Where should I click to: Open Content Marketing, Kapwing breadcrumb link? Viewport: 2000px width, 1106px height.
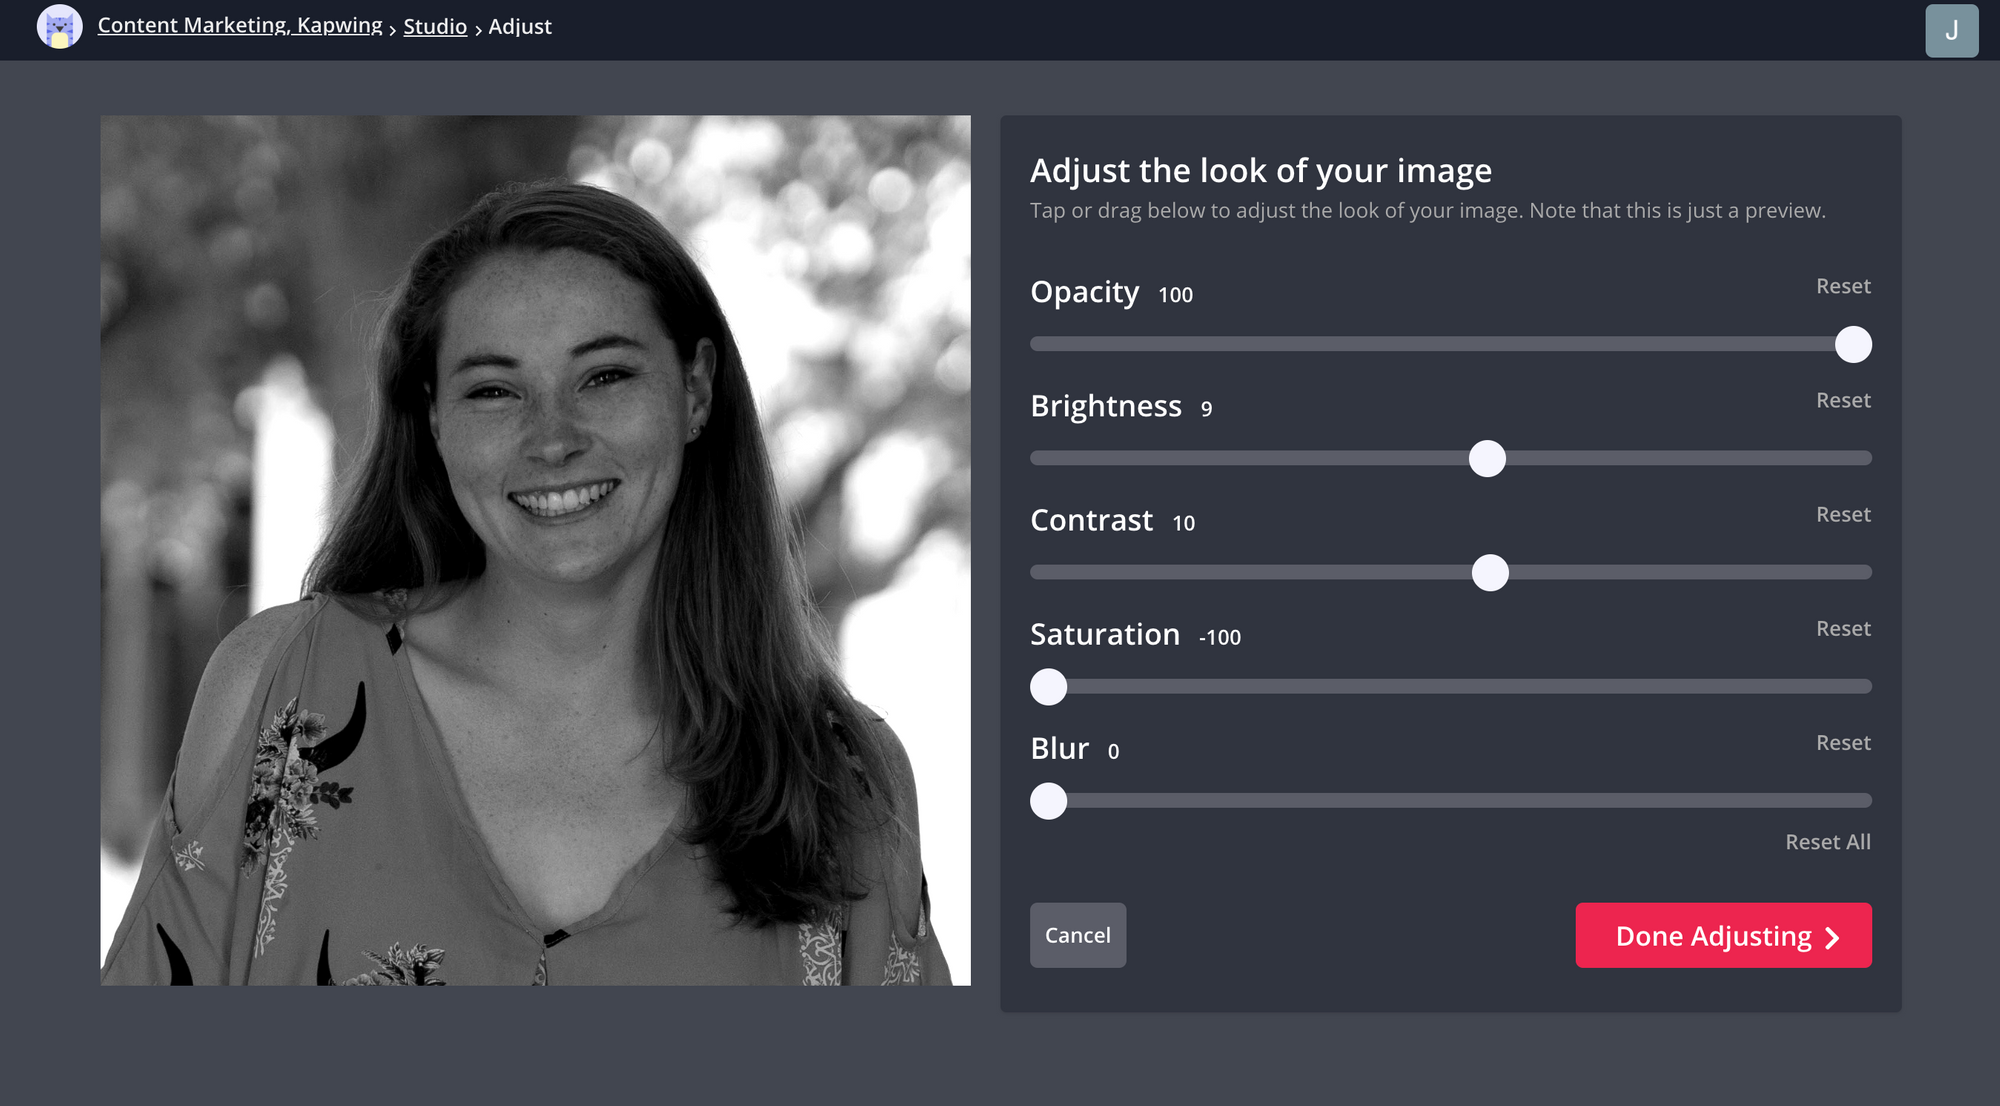click(x=240, y=26)
